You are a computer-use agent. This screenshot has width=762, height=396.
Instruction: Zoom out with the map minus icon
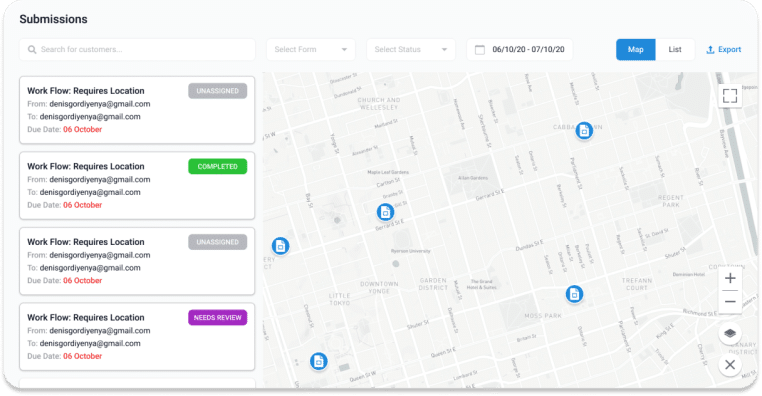729,302
